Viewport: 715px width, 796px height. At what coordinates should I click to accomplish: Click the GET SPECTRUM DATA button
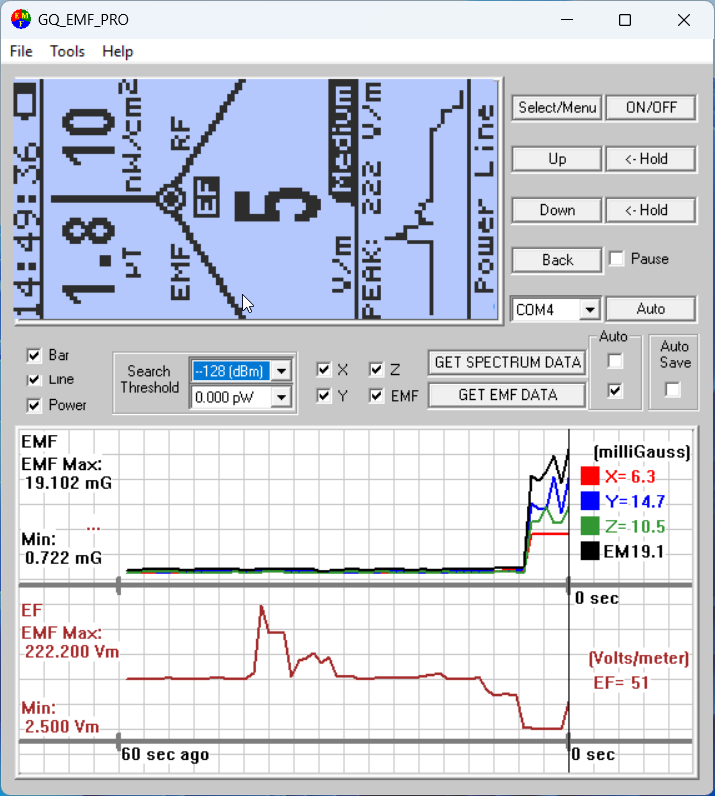pos(507,362)
